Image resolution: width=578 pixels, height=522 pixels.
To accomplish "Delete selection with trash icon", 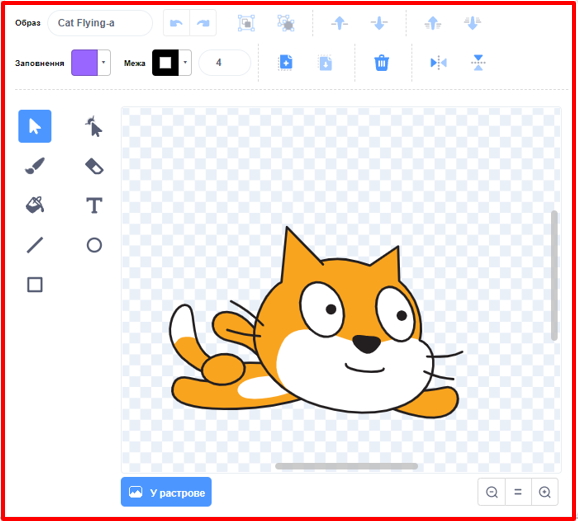I will tap(382, 63).
